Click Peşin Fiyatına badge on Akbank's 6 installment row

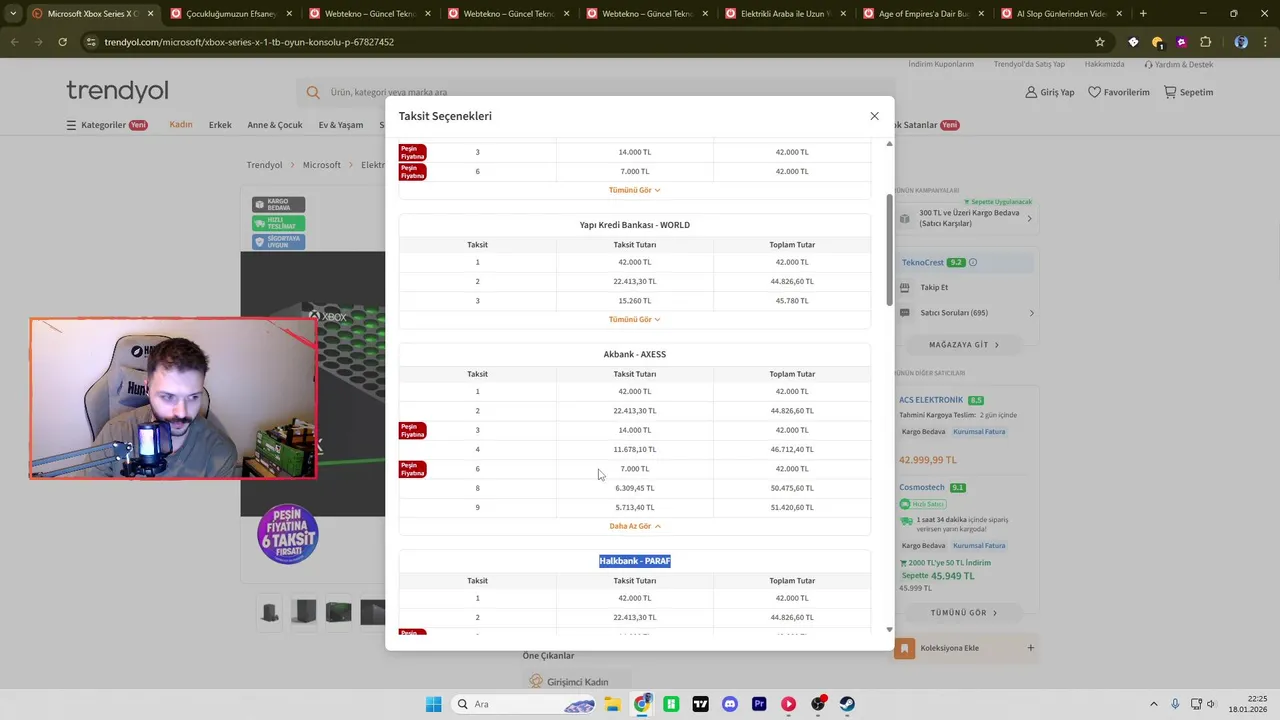pyautogui.click(x=413, y=469)
